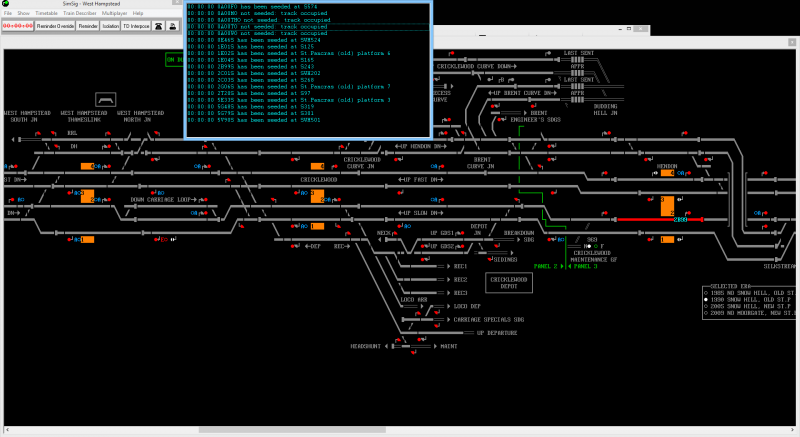The width and height of the screenshot is (800, 437).
Task: Click the bridge symbol above West Hampstead Thameslink
Action: (x=106, y=99)
